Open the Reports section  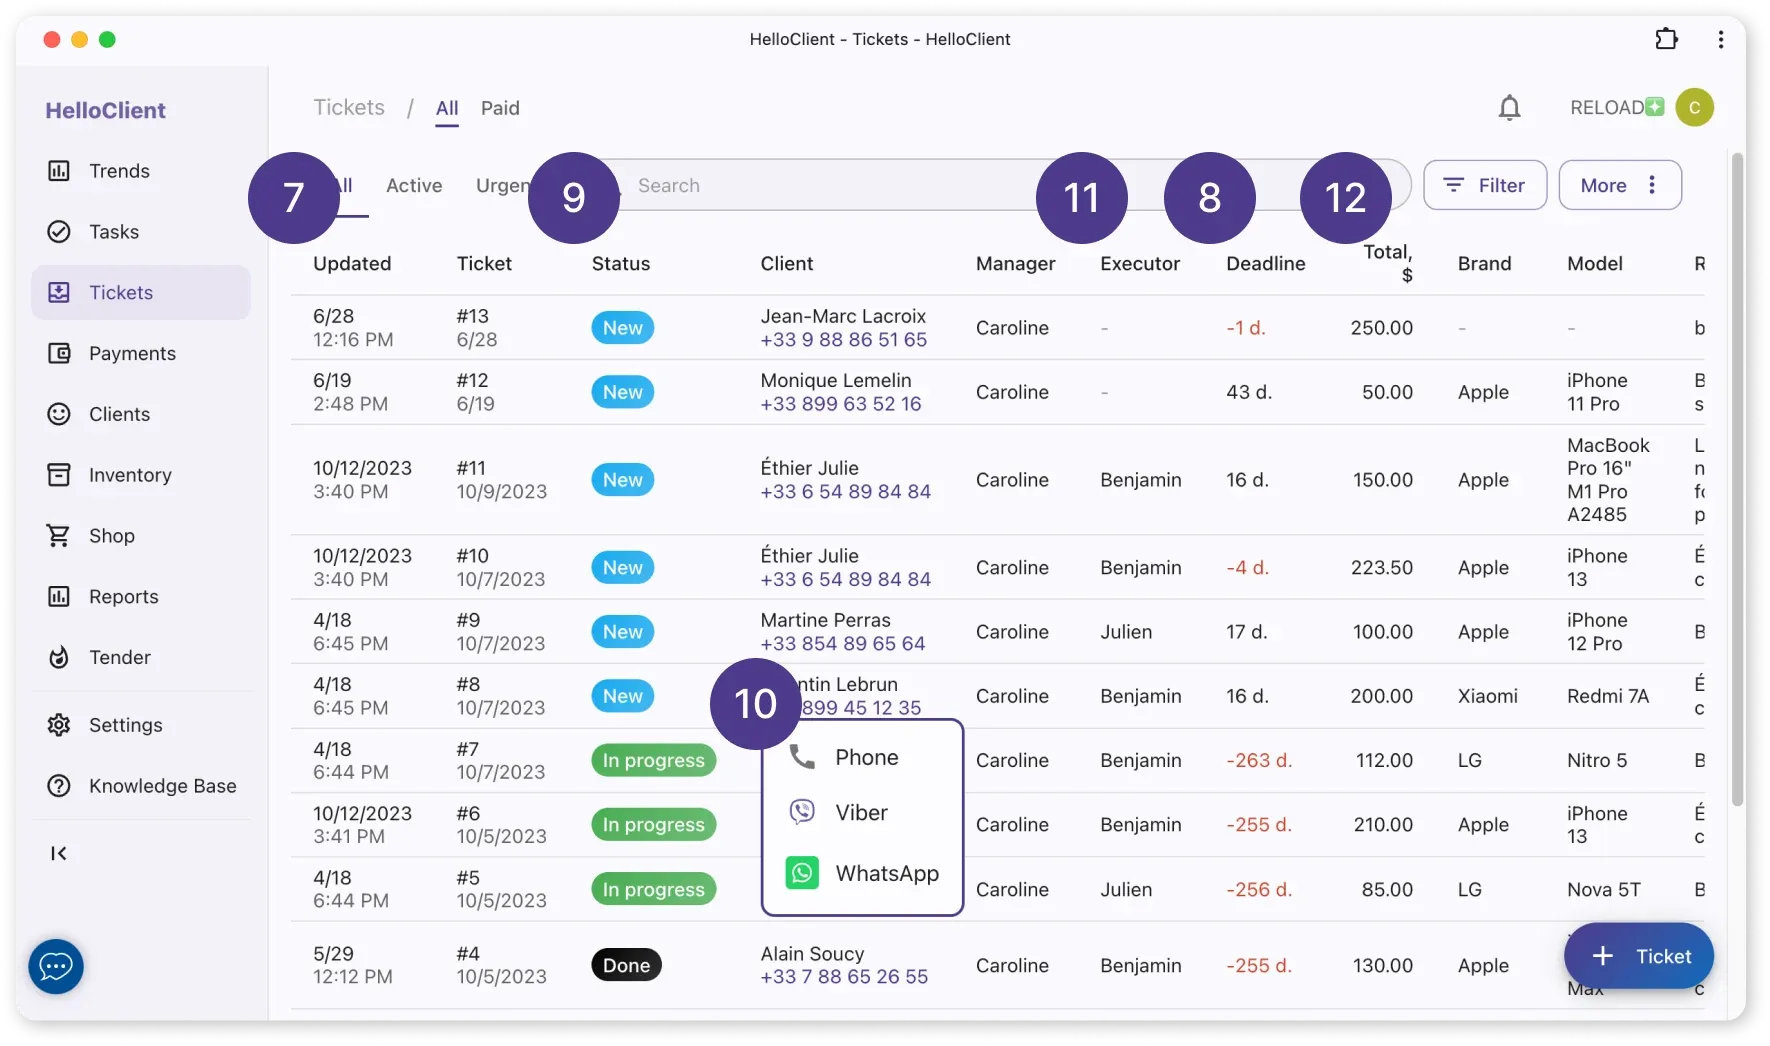(x=122, y=596)
